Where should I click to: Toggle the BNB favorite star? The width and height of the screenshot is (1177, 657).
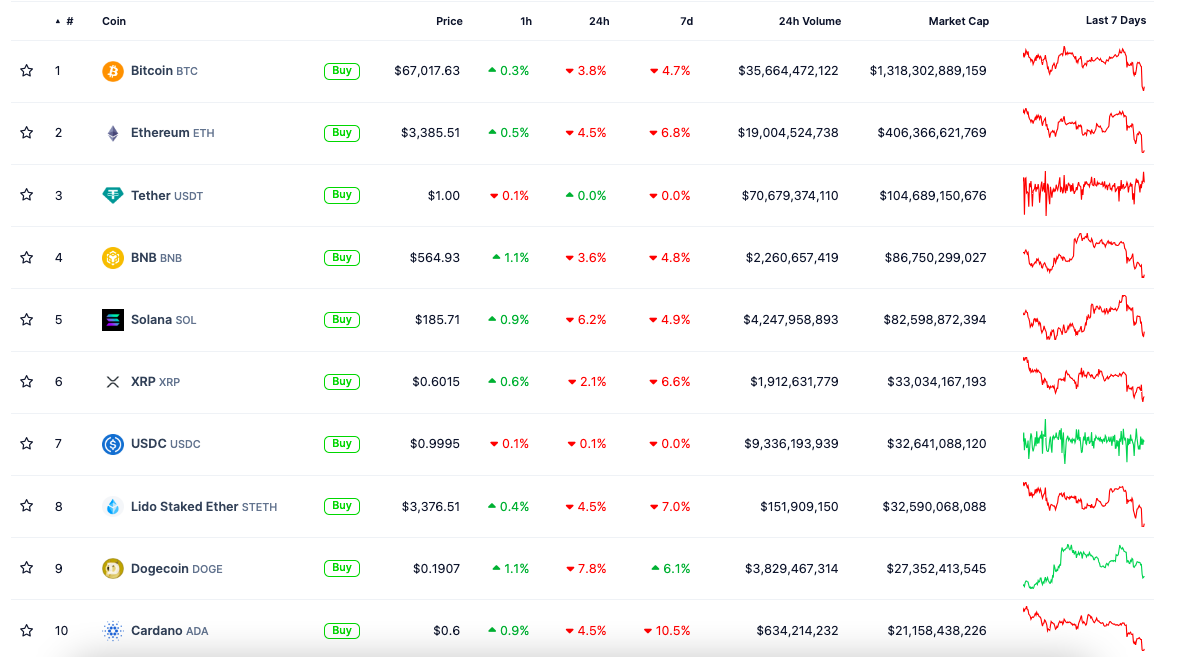click(27, 258)
